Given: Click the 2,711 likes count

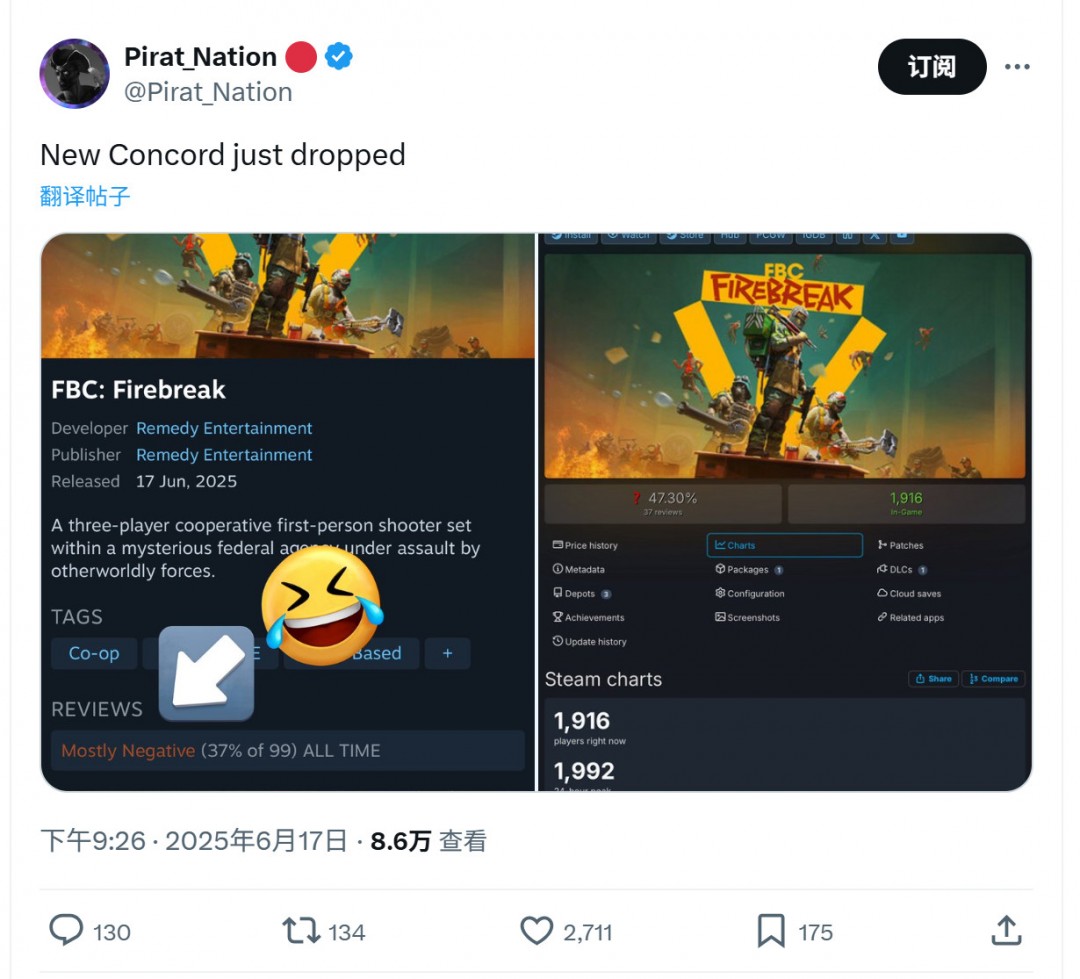Looking at the screenshot, I should point(587,932).
